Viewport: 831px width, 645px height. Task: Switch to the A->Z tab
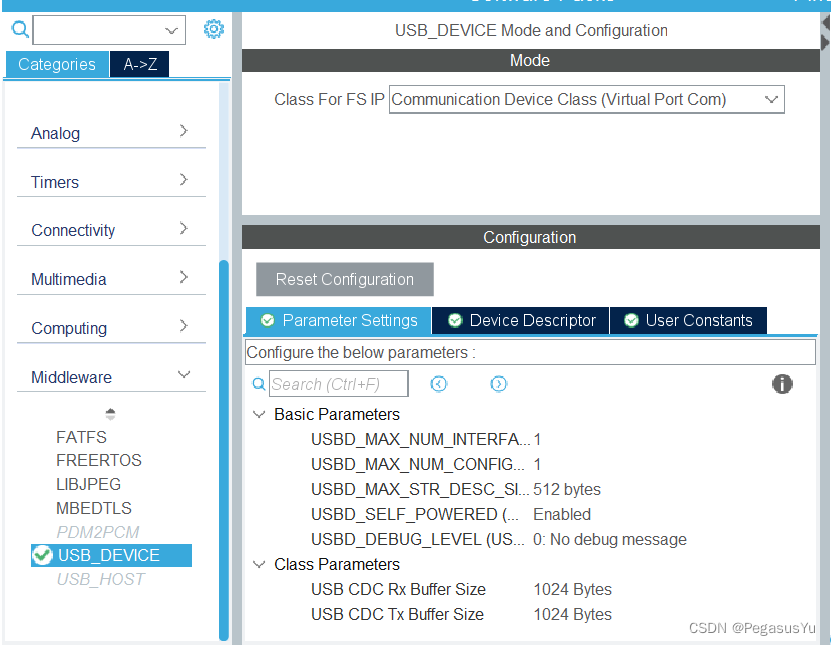139,63
